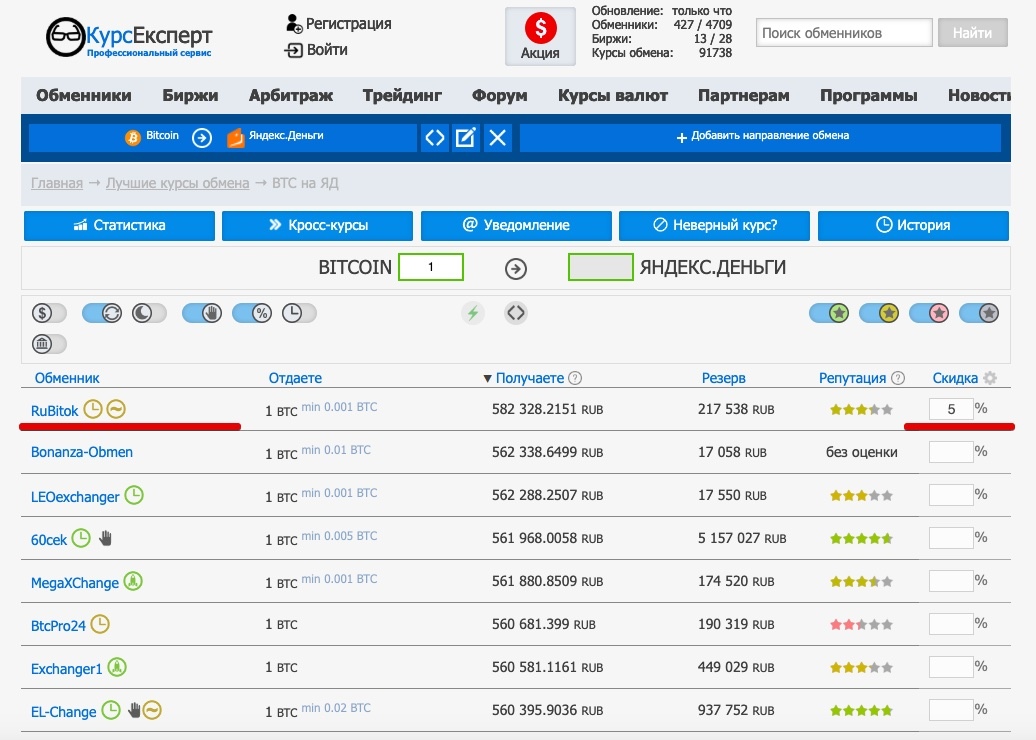The image size is (1036, 740).
Task: Toggle the bank building filter switch
Action: pos(49,344)
